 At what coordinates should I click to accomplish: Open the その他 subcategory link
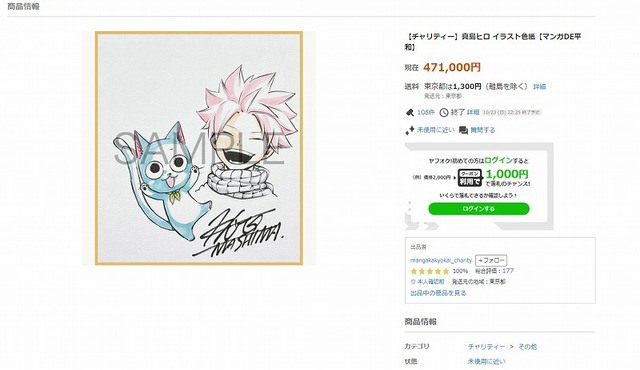tap(527, 347)
